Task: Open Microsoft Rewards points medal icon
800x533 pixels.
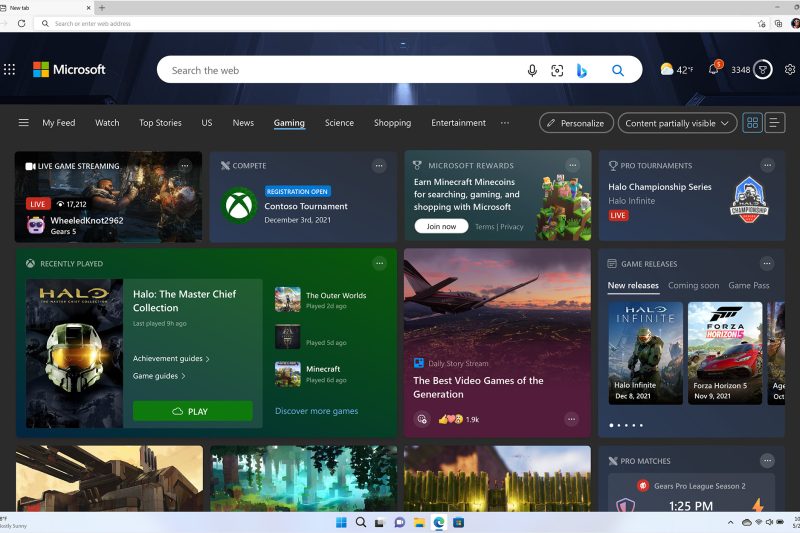Action: tap(763, 69)
